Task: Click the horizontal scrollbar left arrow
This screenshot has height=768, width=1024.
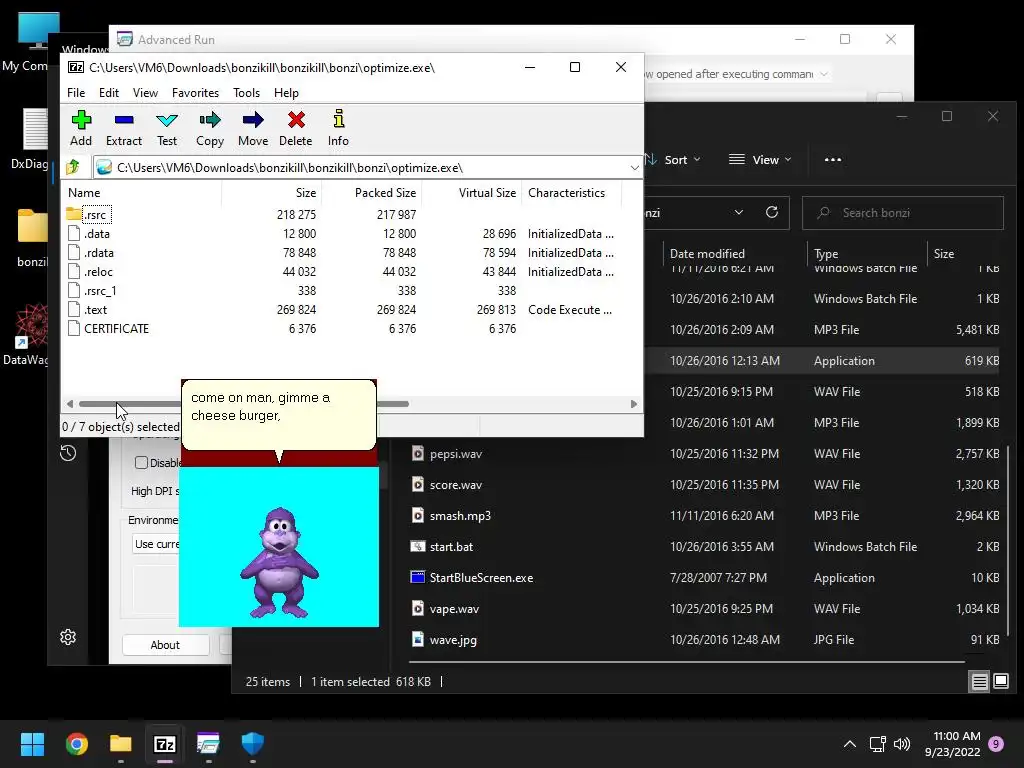Action: (70, 404)
